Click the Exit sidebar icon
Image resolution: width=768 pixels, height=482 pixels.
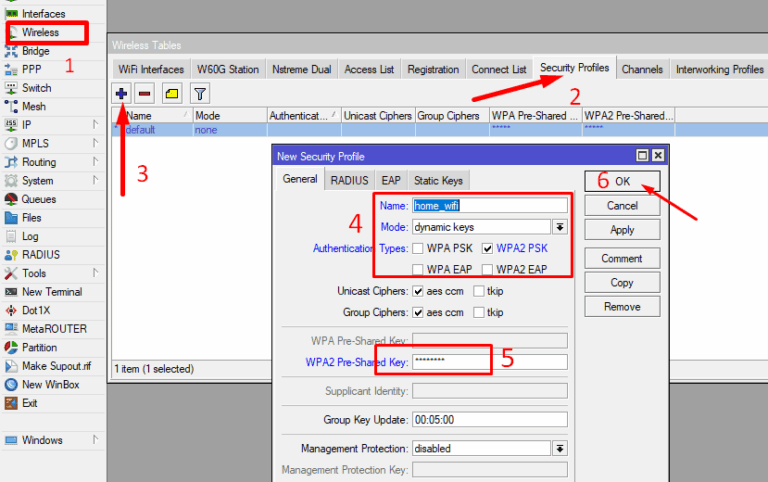pos(11,403)
